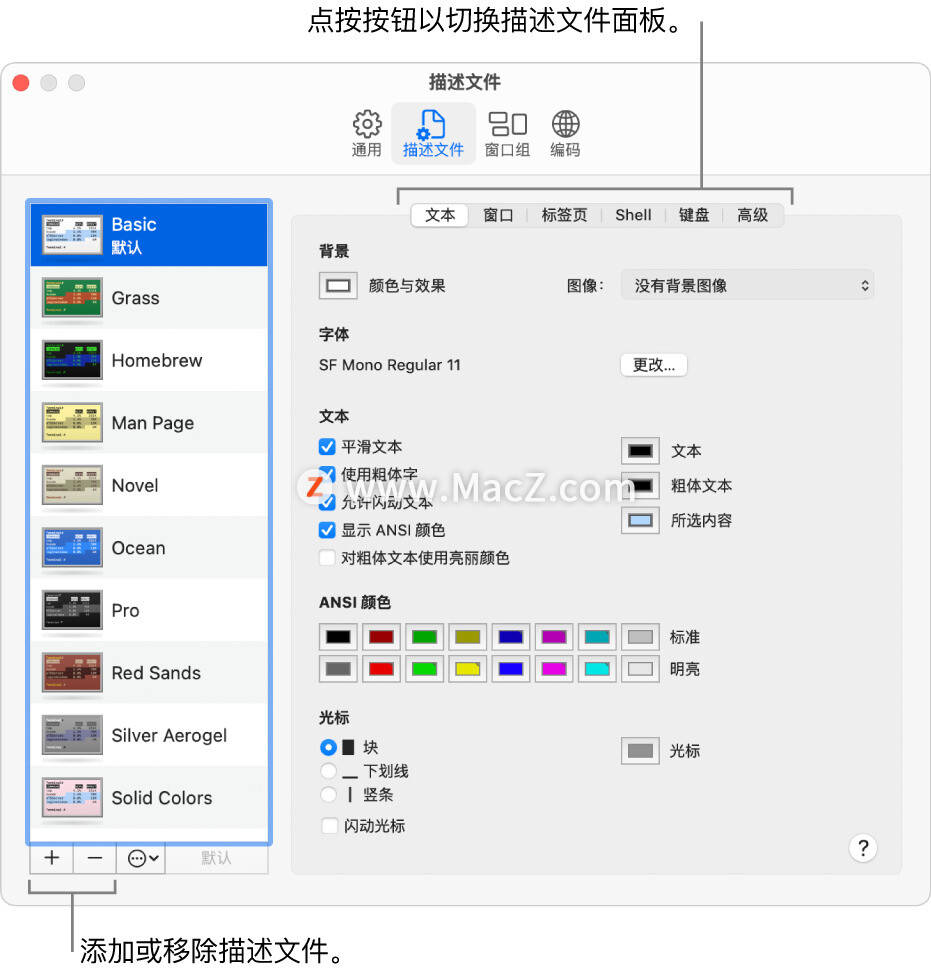Switch to the 键盘 tab
Image resolution: width=931 pixels, height=974 pixels.
(x=694, y=216)
